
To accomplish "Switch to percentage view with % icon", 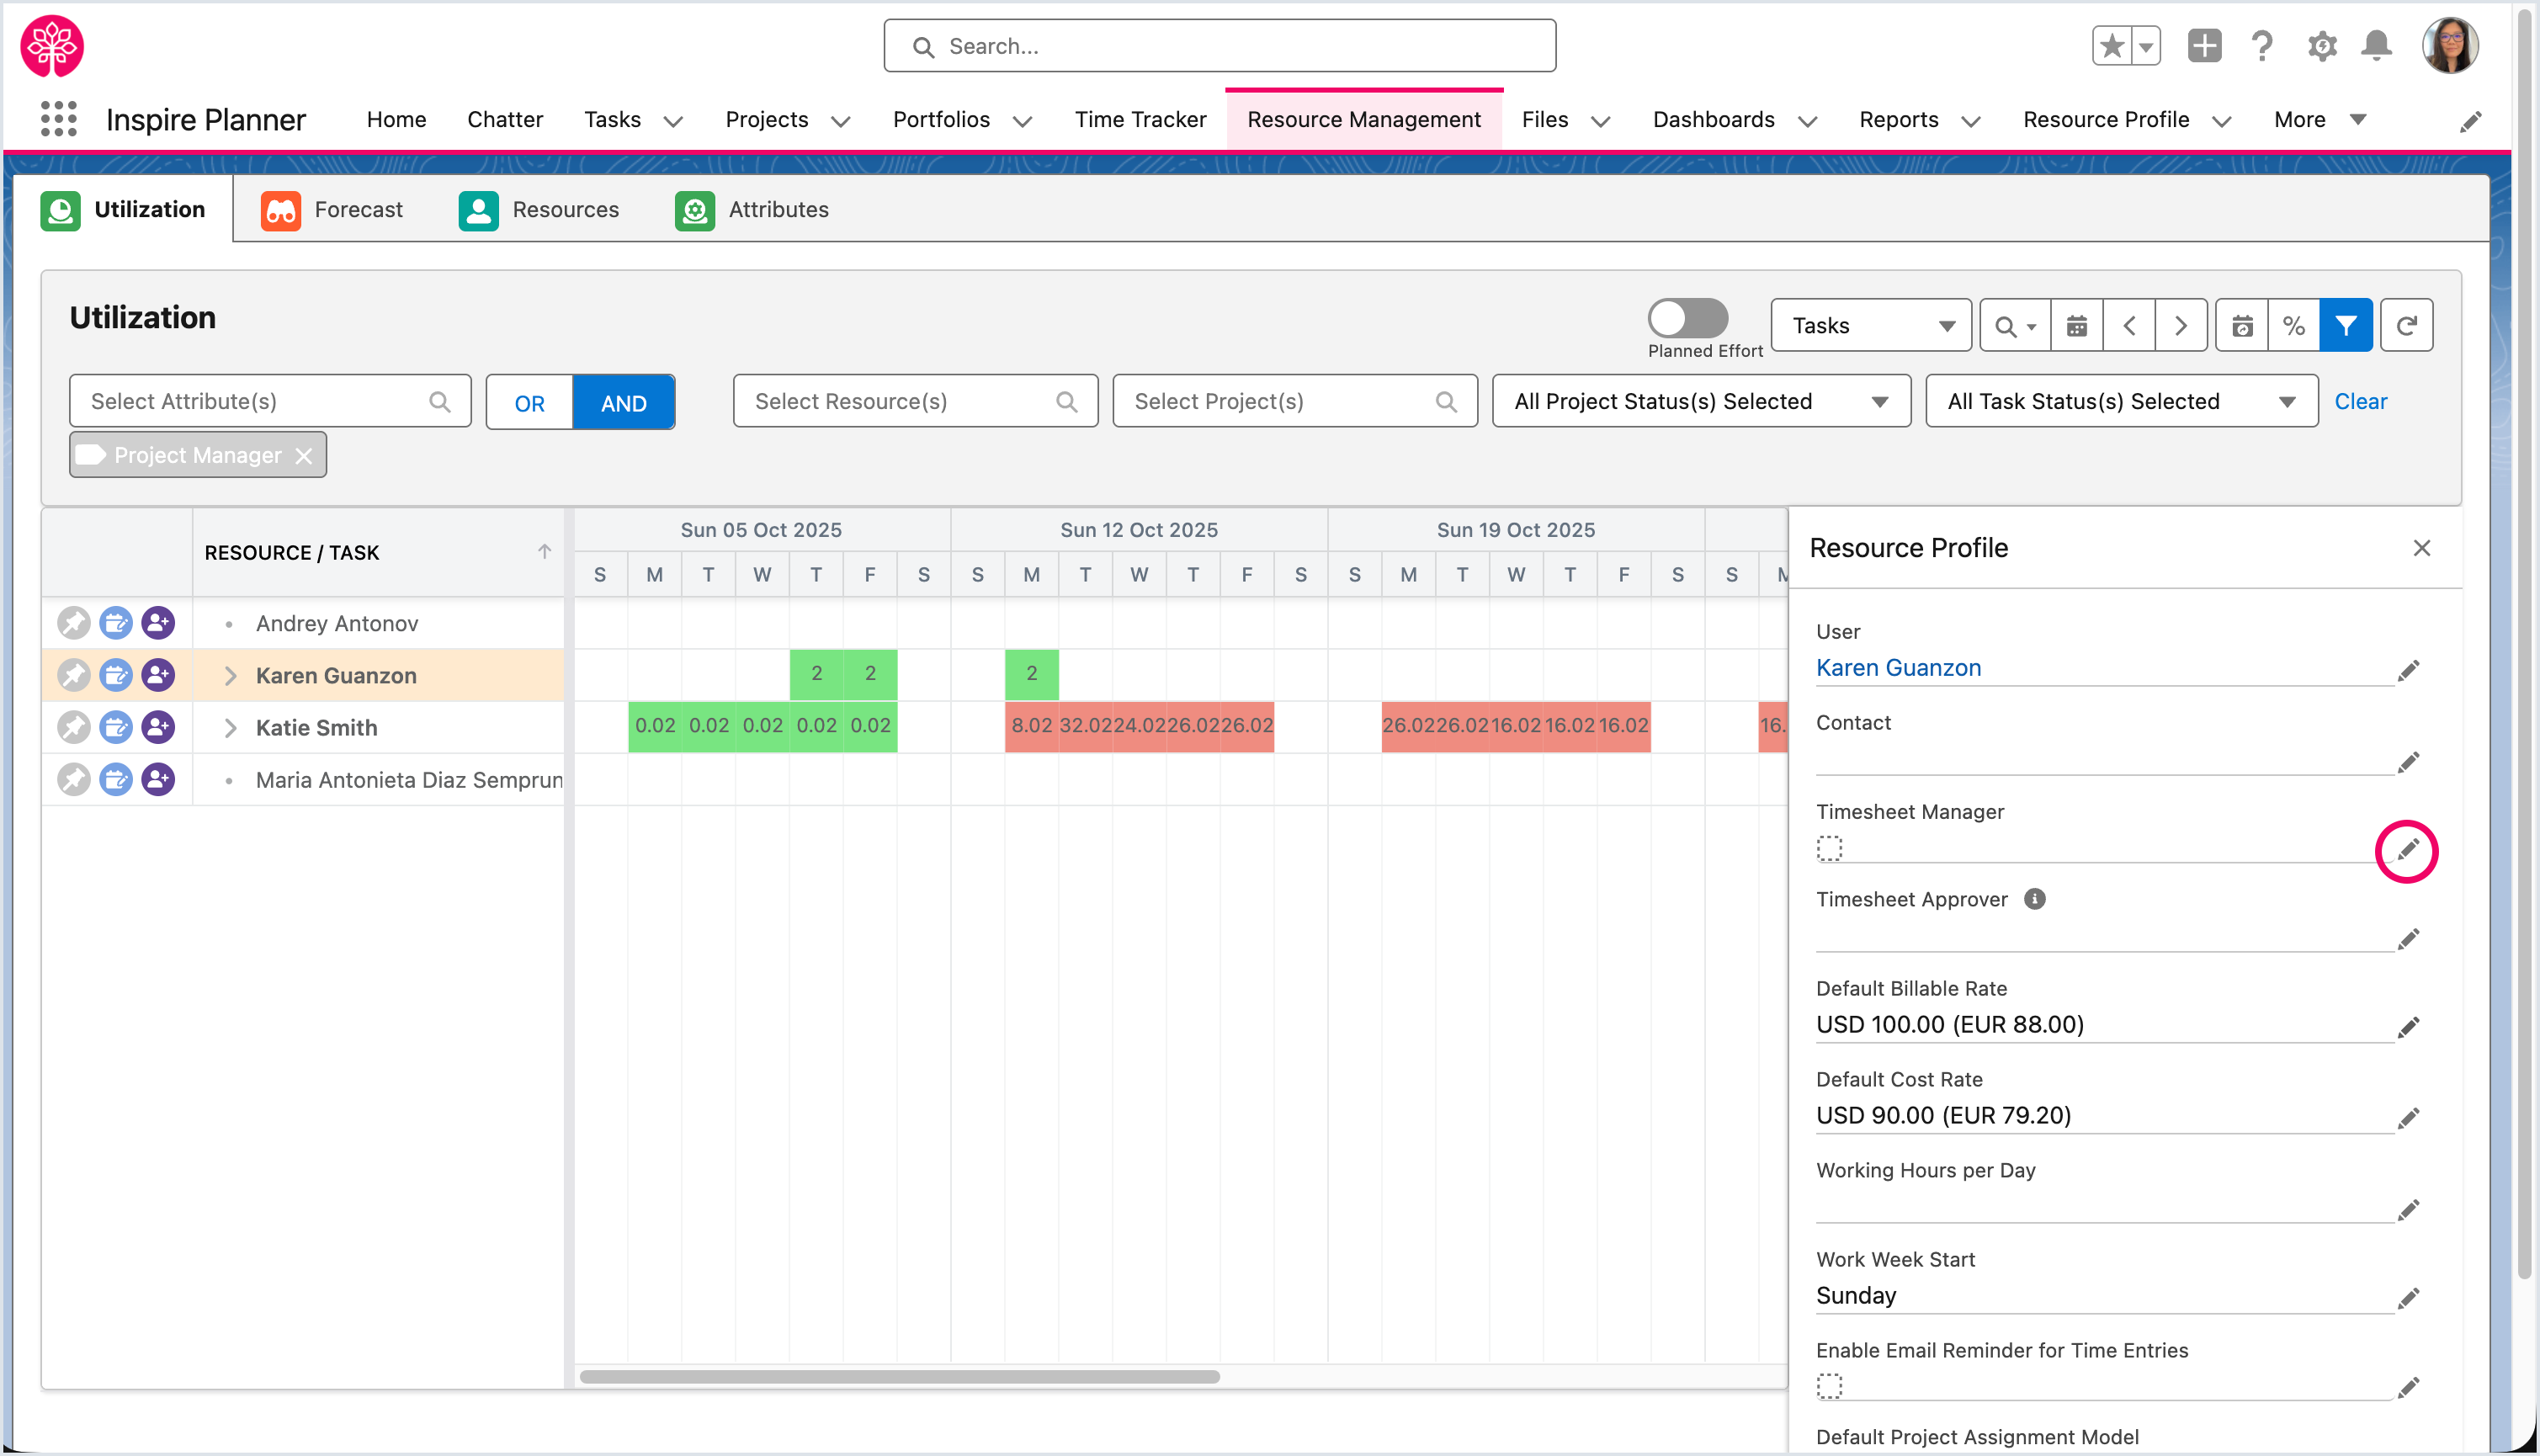I will click(x=2293, y=325).
